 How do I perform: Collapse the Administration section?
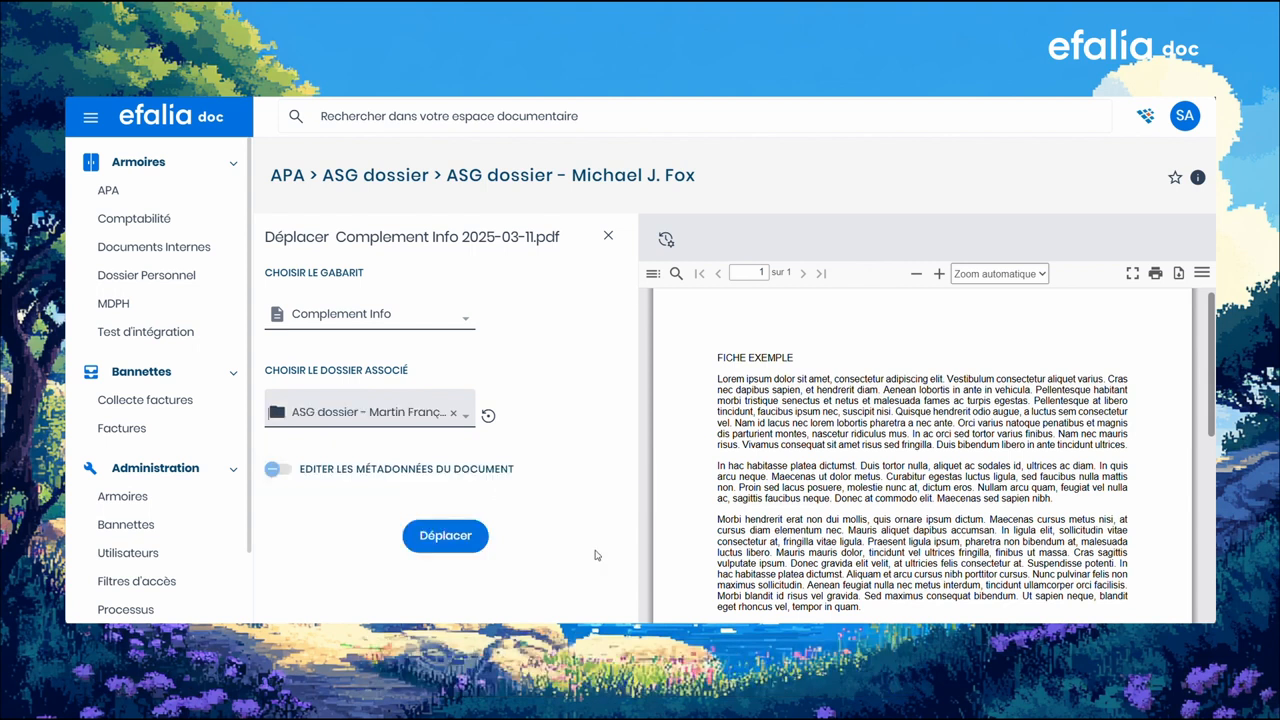tap(233, 469)
